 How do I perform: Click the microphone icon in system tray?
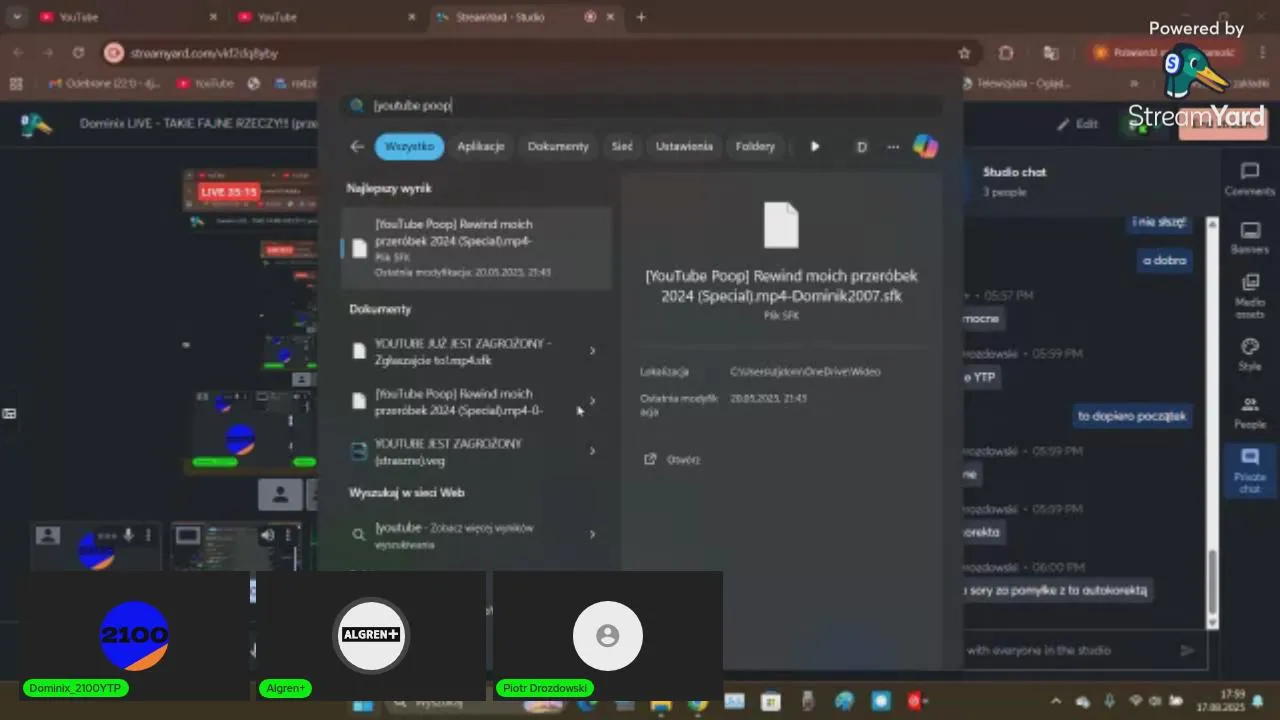tap(1108, 701)
